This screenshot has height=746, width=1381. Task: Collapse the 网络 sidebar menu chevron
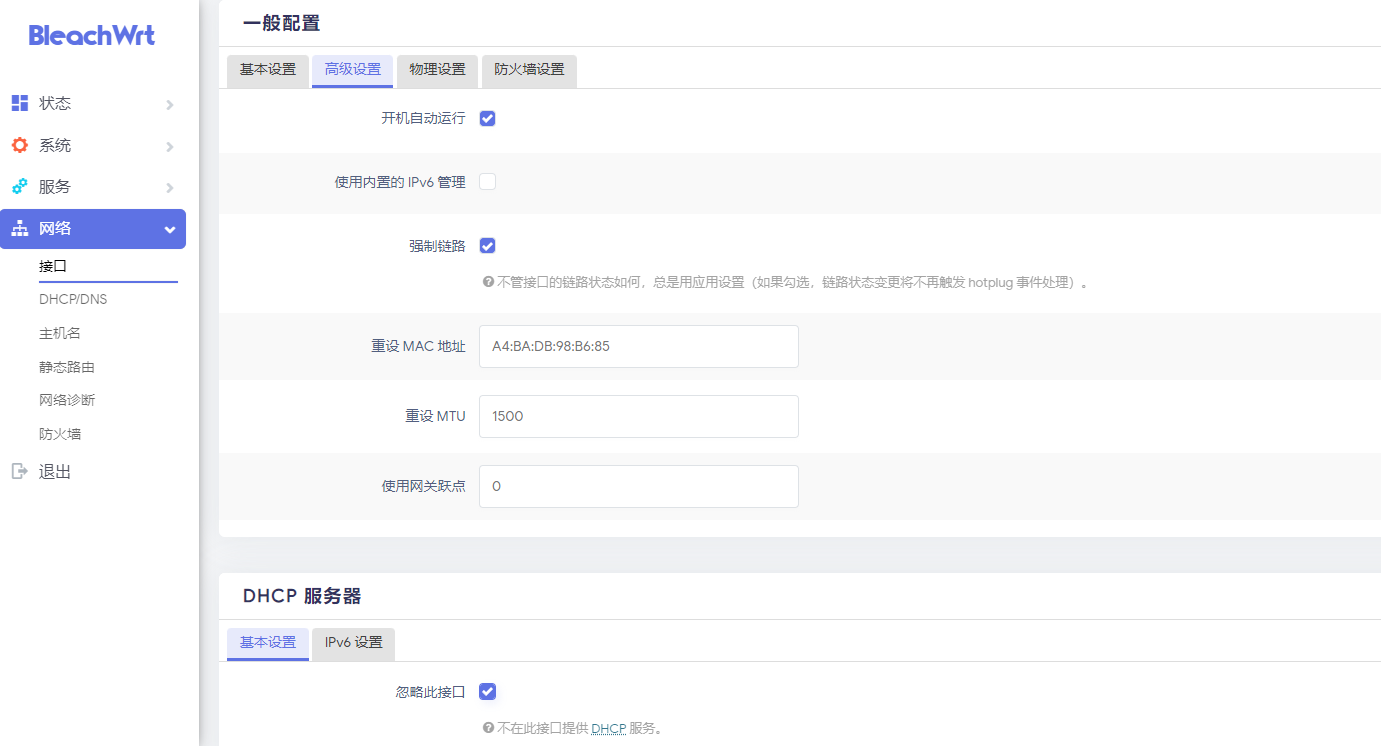pyautogui.click(x=168, y=228)
